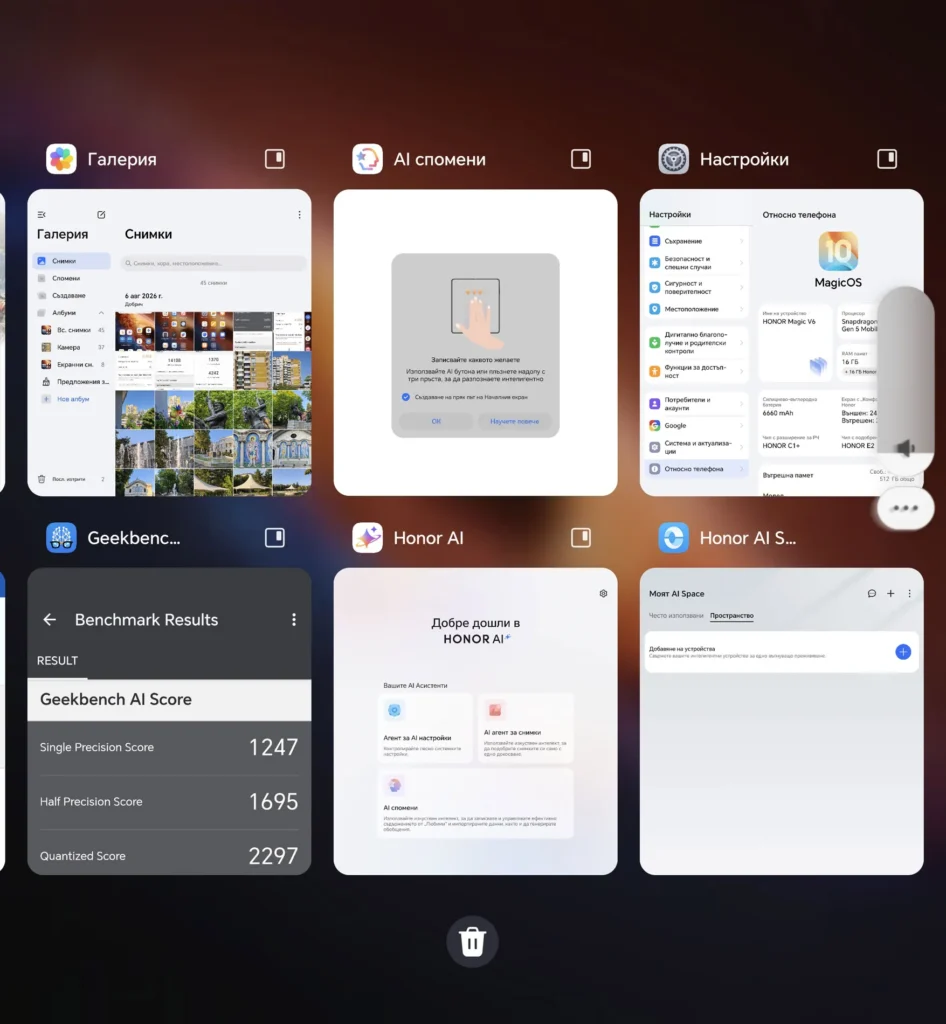
Task: Open the Галерия app icon in recents
Action: [61, 159]
